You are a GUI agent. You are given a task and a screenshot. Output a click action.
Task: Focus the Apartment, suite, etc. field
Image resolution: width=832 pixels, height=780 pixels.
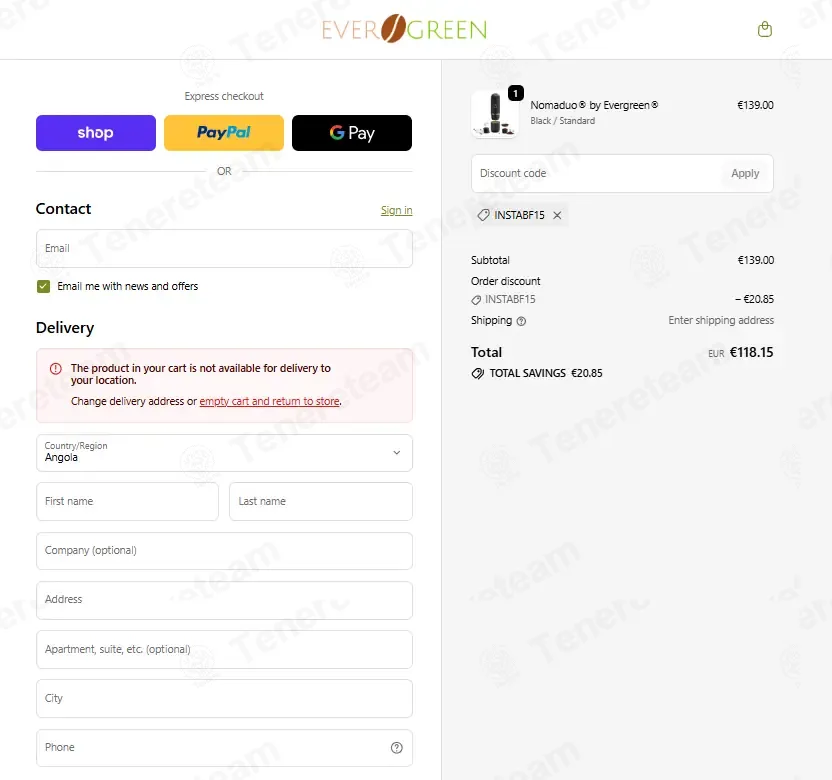[x=224, y=649]
